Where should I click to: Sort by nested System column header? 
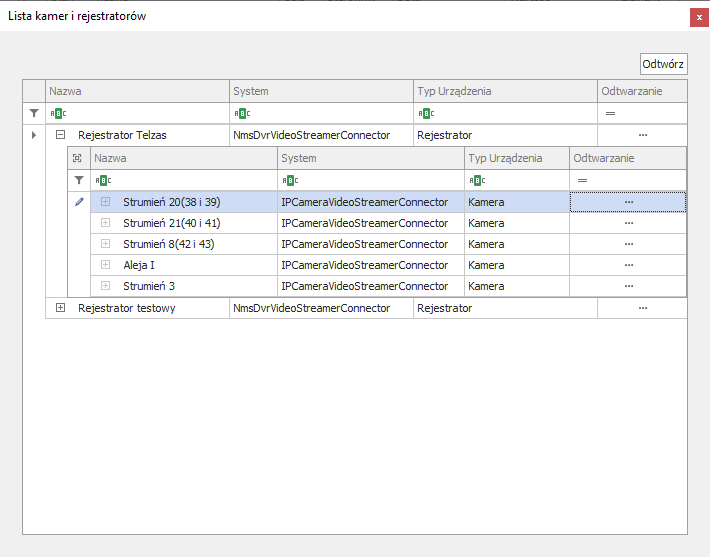pyautogui.click(x=371, y=158)
